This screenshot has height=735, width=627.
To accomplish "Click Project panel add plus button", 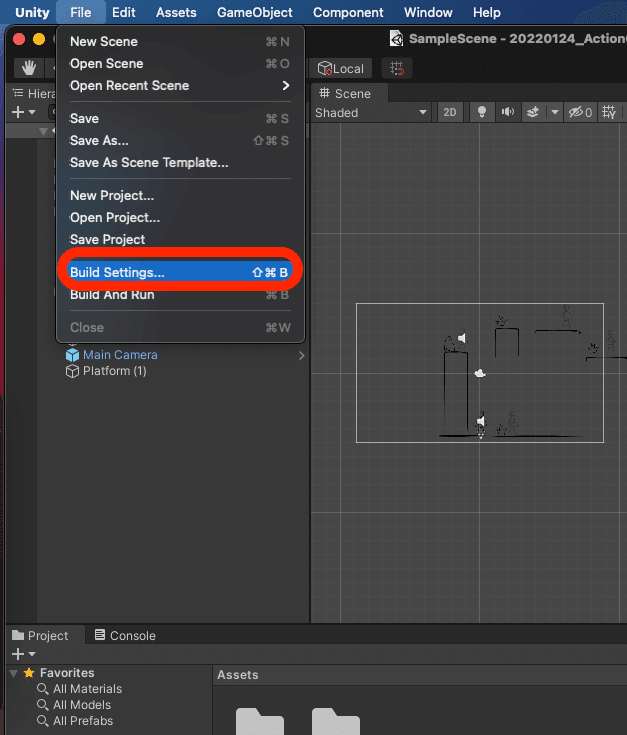I will click(x=18, y=653).
